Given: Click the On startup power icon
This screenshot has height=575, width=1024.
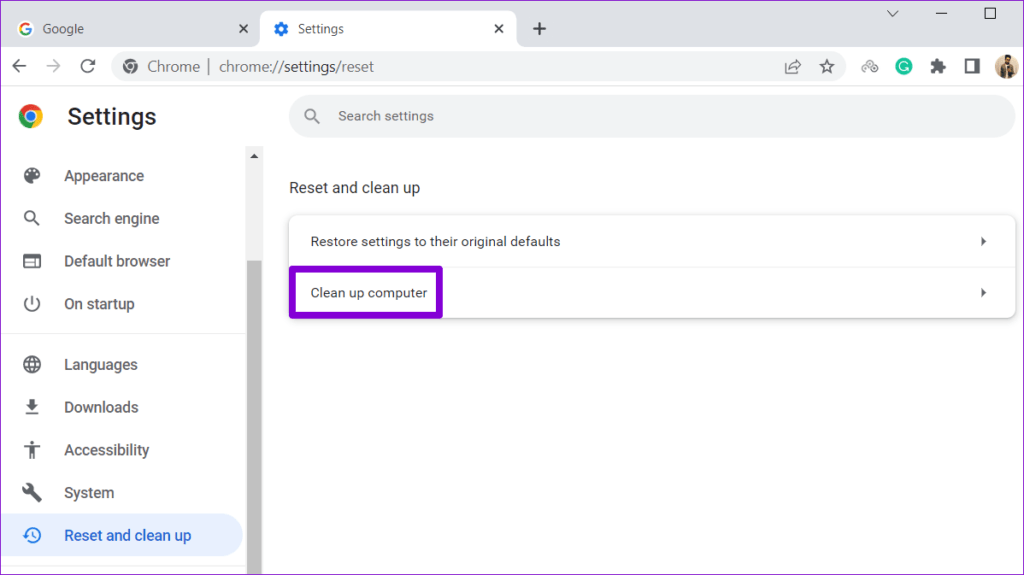Looking at the screenshot, I should pyautogui.click(x=32, y=304).
